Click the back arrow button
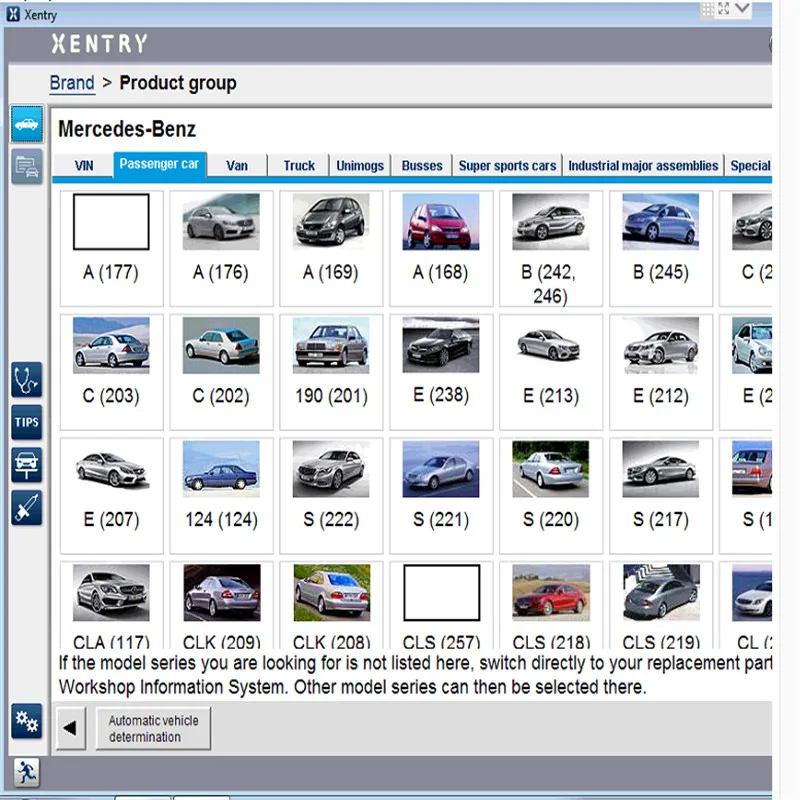The image size is (800, 800). [70, 728]
